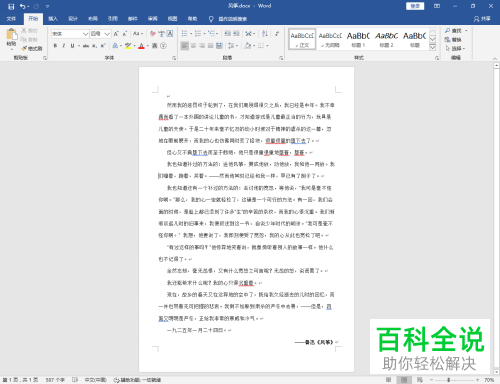Image resolution: width=500 pixels, height=384 pixels.
Task: Click the Paste clipboard icon
Action: click(11, 35)
